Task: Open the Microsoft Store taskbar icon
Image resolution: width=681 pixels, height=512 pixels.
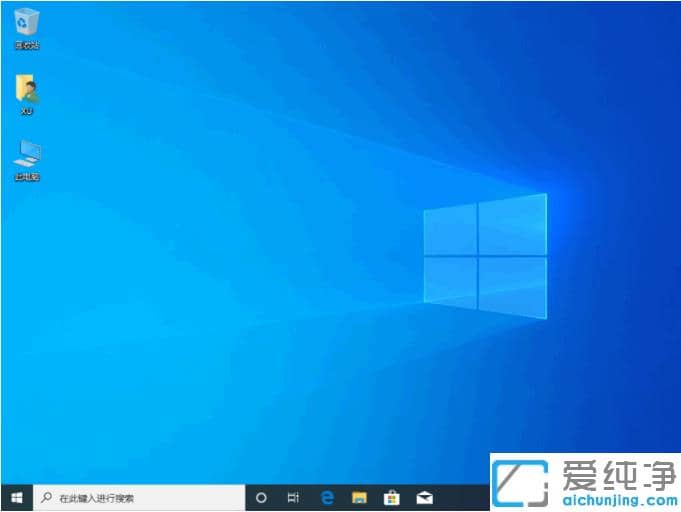Action: (392, 497)
